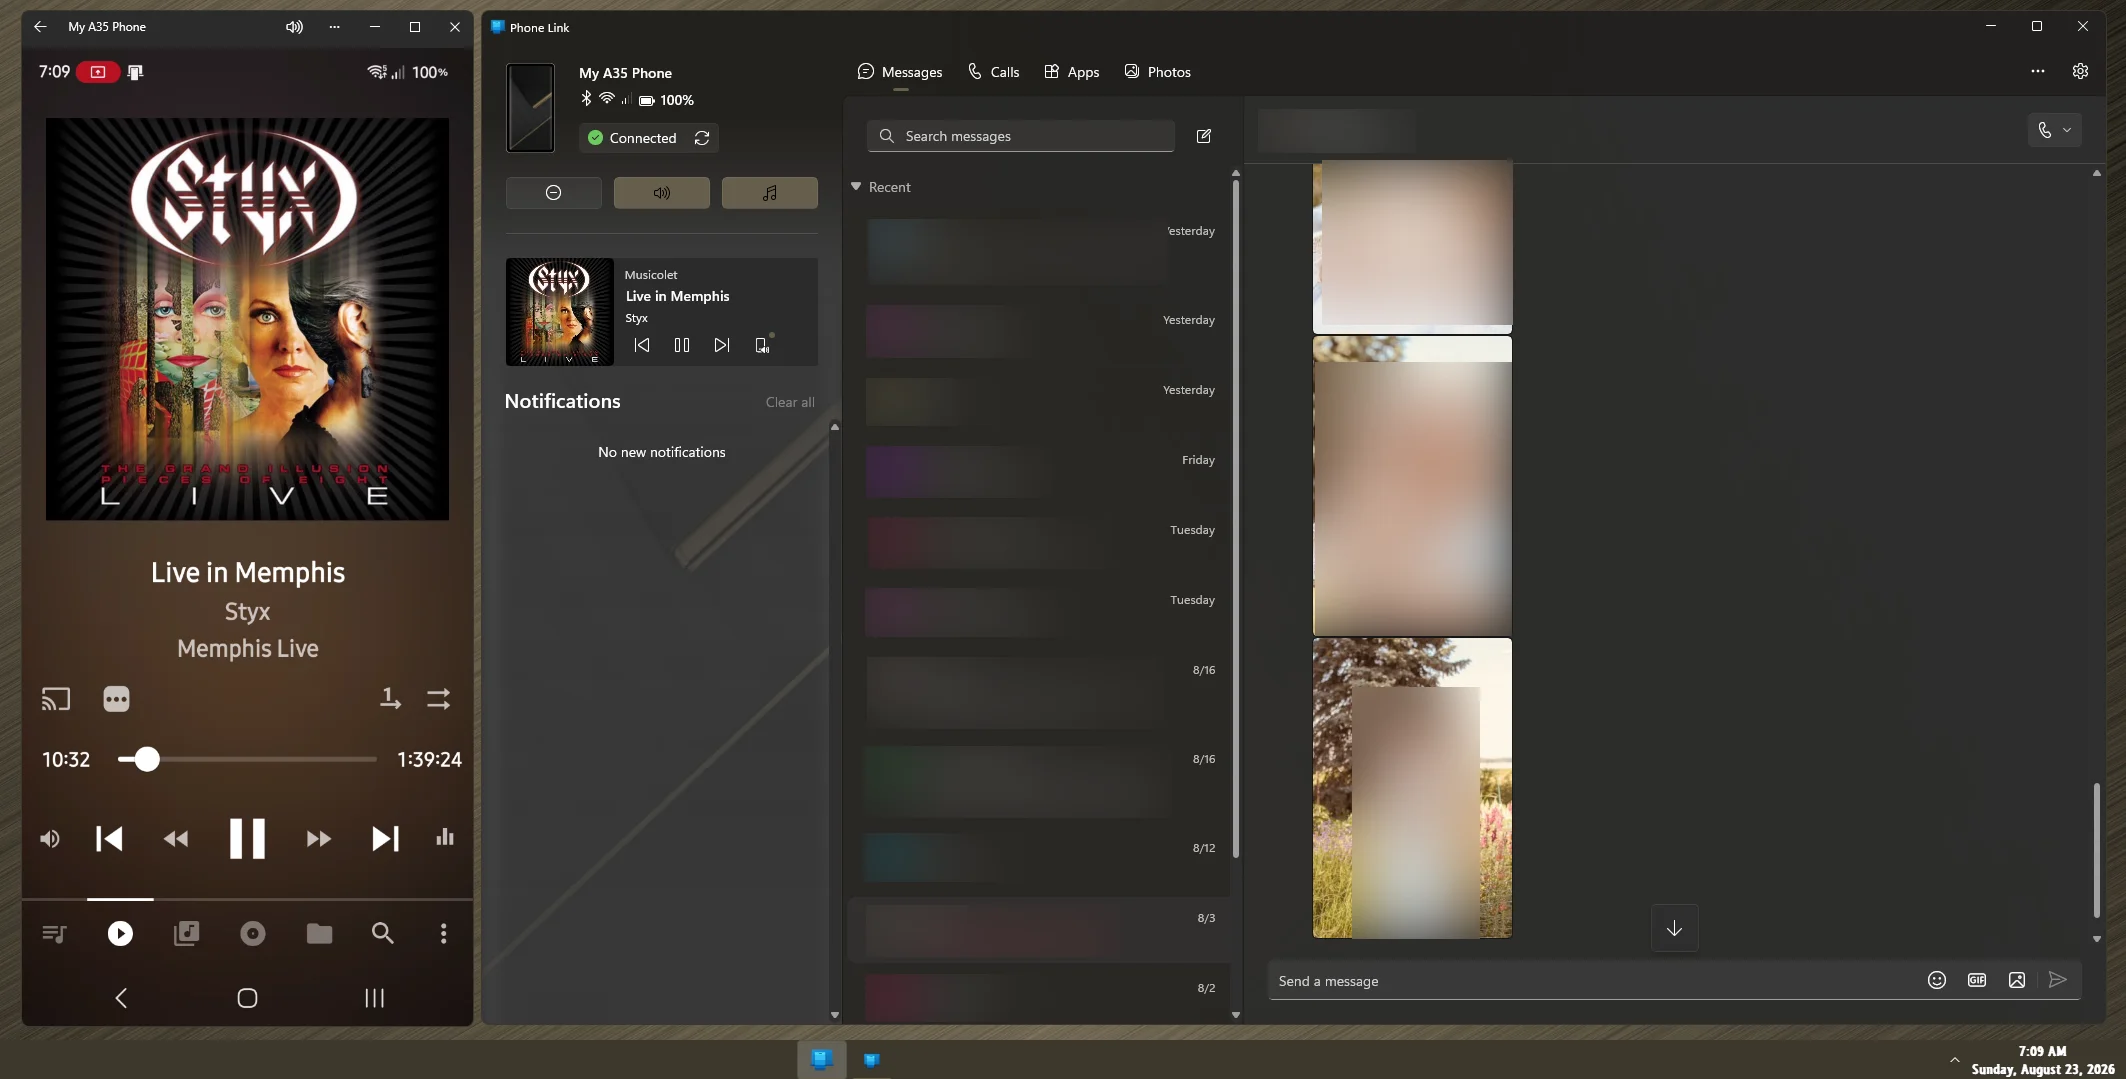Click the phone device thumbnail in Phone Link
The image size is (2126, 1079).
(x=530, y=107)
